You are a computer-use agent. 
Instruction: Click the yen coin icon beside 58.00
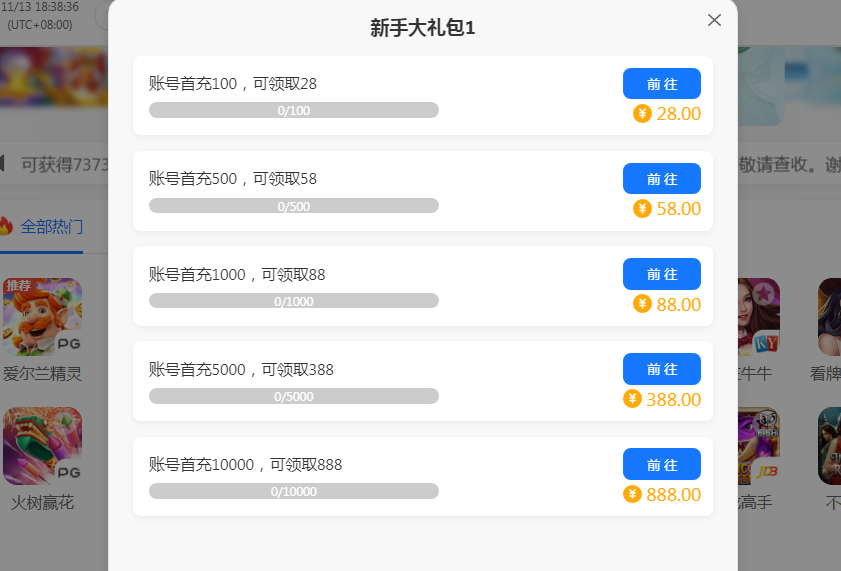642,209
